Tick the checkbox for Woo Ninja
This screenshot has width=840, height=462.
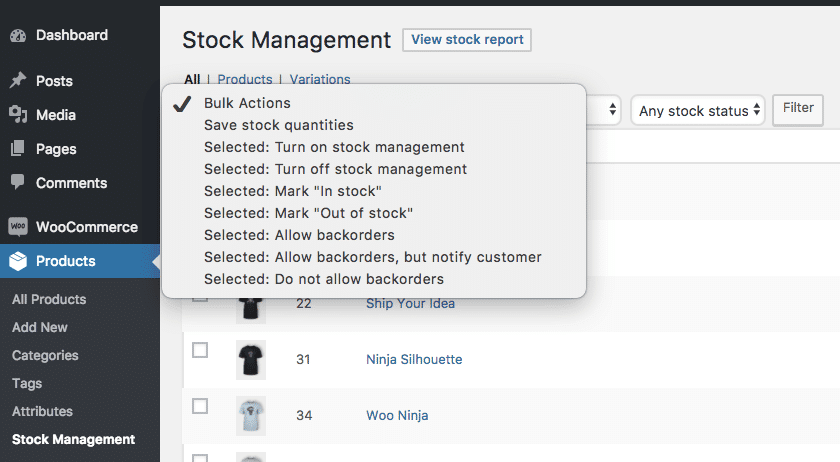point(200,406)
